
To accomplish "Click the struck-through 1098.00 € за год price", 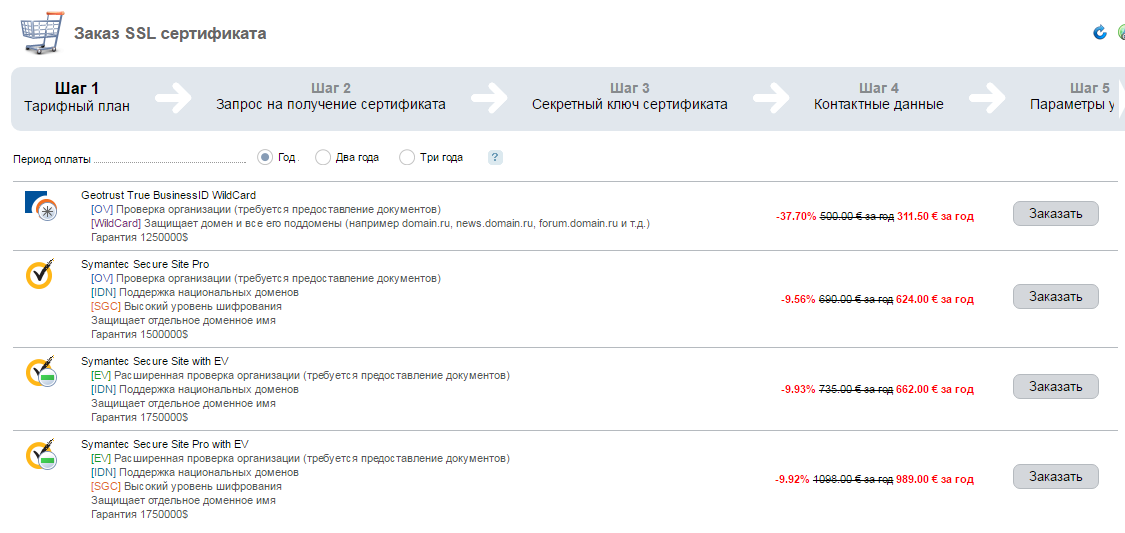I will (853, 479).
